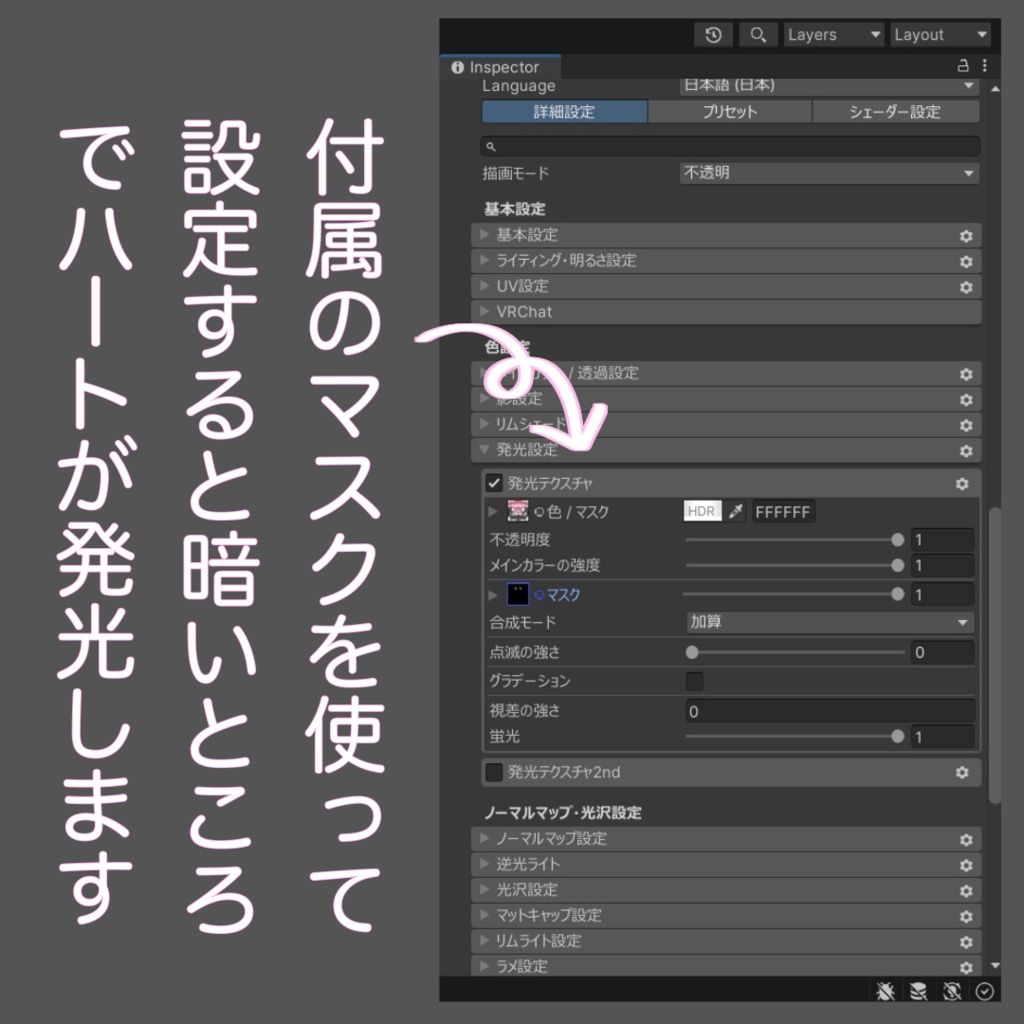This screenshot has width=1024, height=1024.
Task: Click the cache database icon in the status bar
Action: [x=918, y=991]
